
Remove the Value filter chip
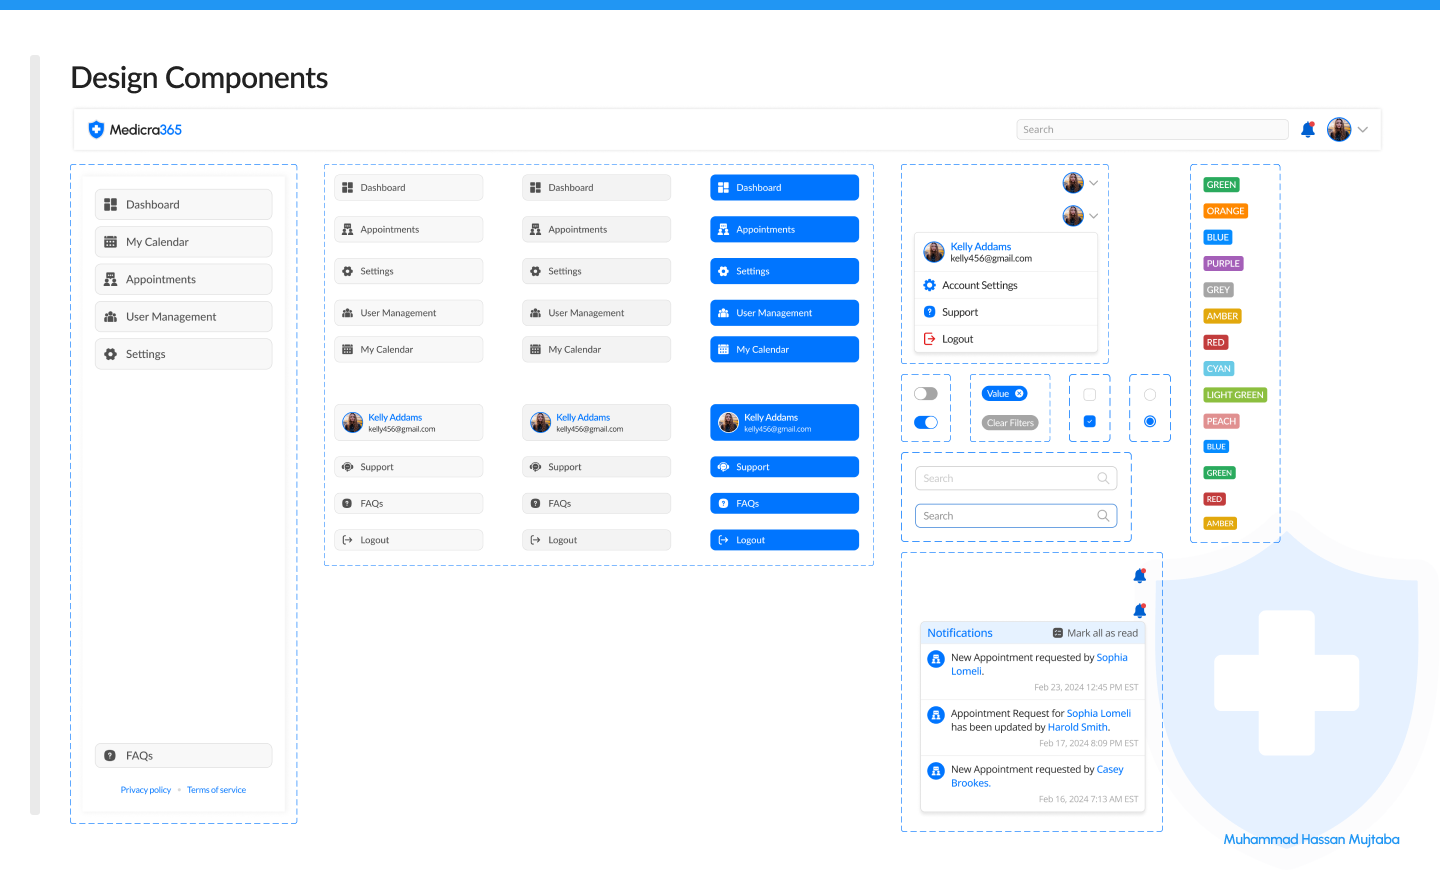(1019, 393)
